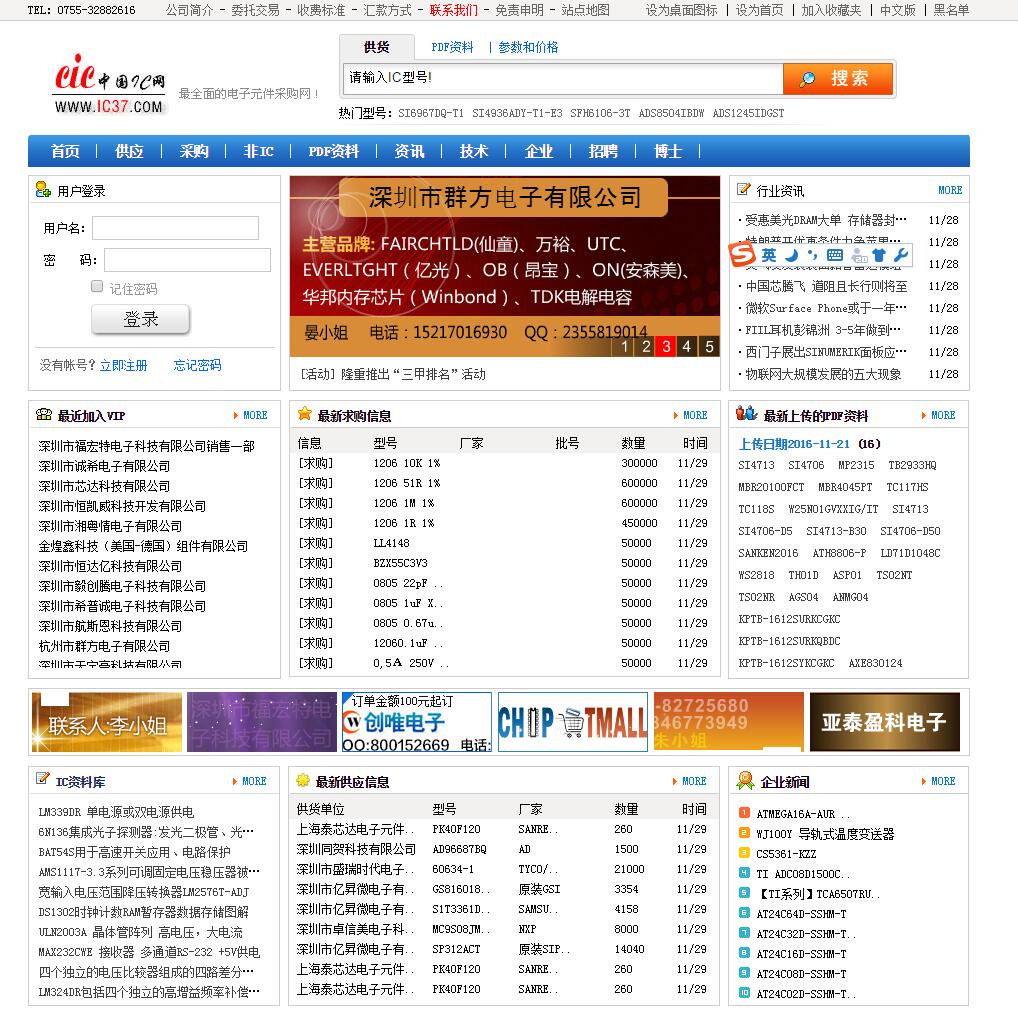Open 采购 navigation menu item

(193, 151)
